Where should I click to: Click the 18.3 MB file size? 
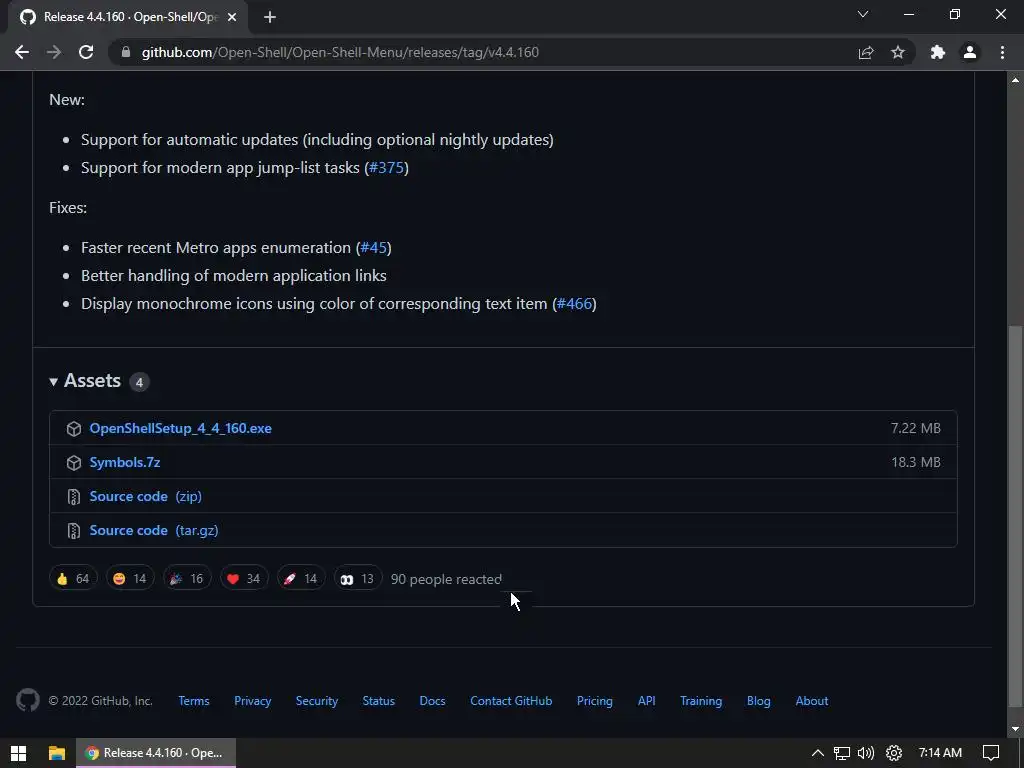(x=916, y=462)
